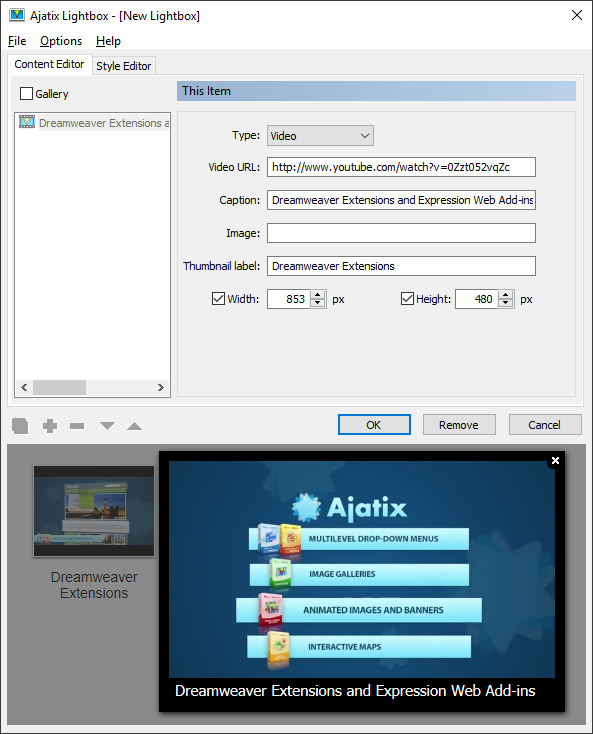Decrease Height value with the down spinner

pos(505,303)
